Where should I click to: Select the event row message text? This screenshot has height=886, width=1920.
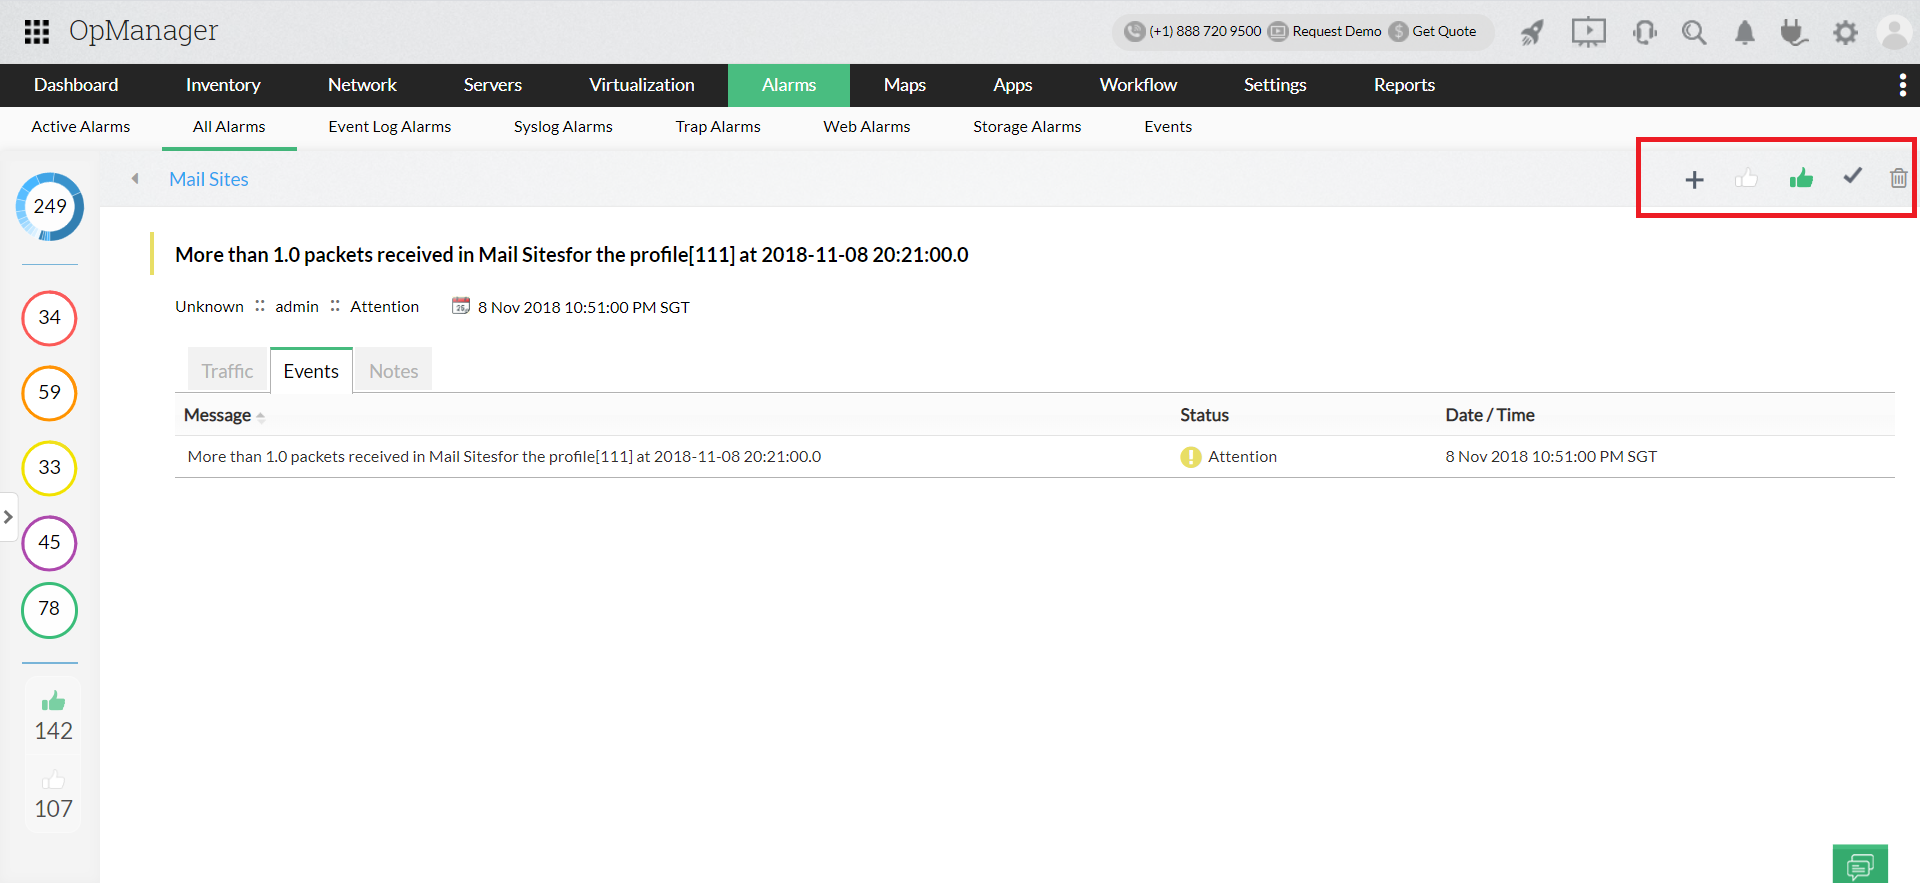point(504,457)
